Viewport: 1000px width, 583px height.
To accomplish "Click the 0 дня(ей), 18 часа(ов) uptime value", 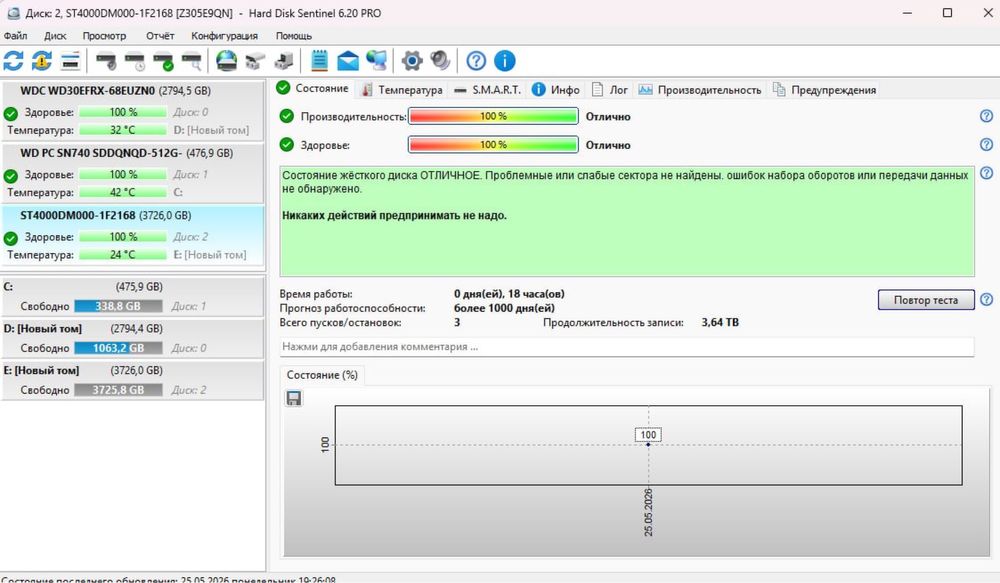I will pyautogui.click(x=509, y=294).
